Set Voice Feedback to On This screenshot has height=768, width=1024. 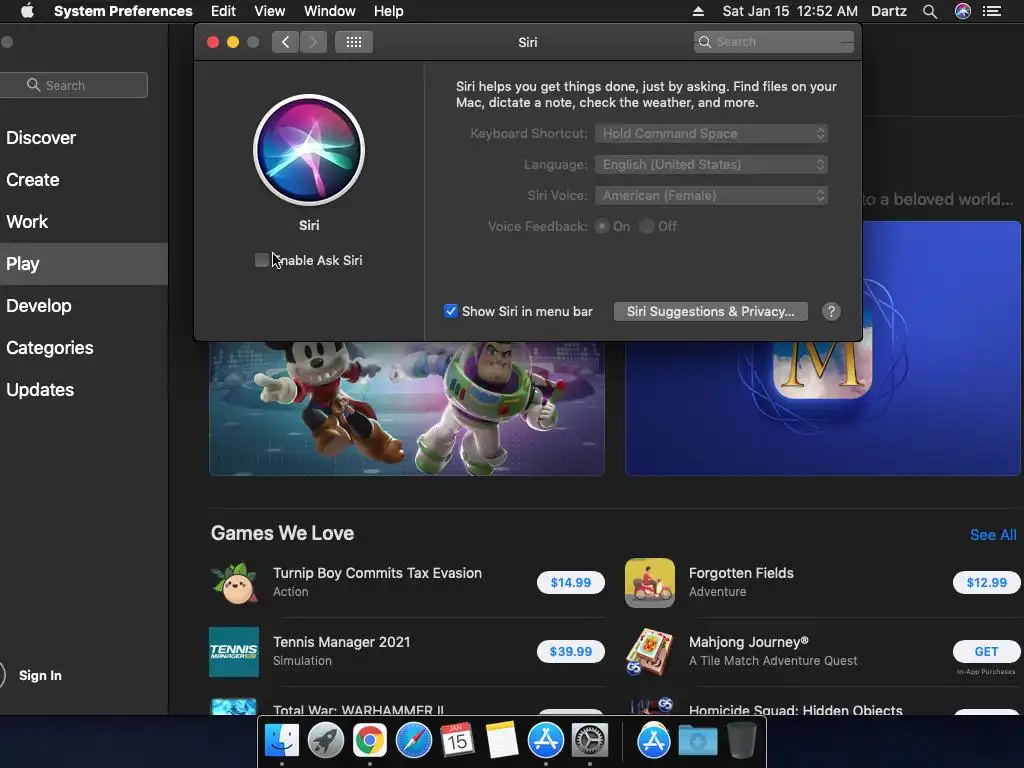602,226
